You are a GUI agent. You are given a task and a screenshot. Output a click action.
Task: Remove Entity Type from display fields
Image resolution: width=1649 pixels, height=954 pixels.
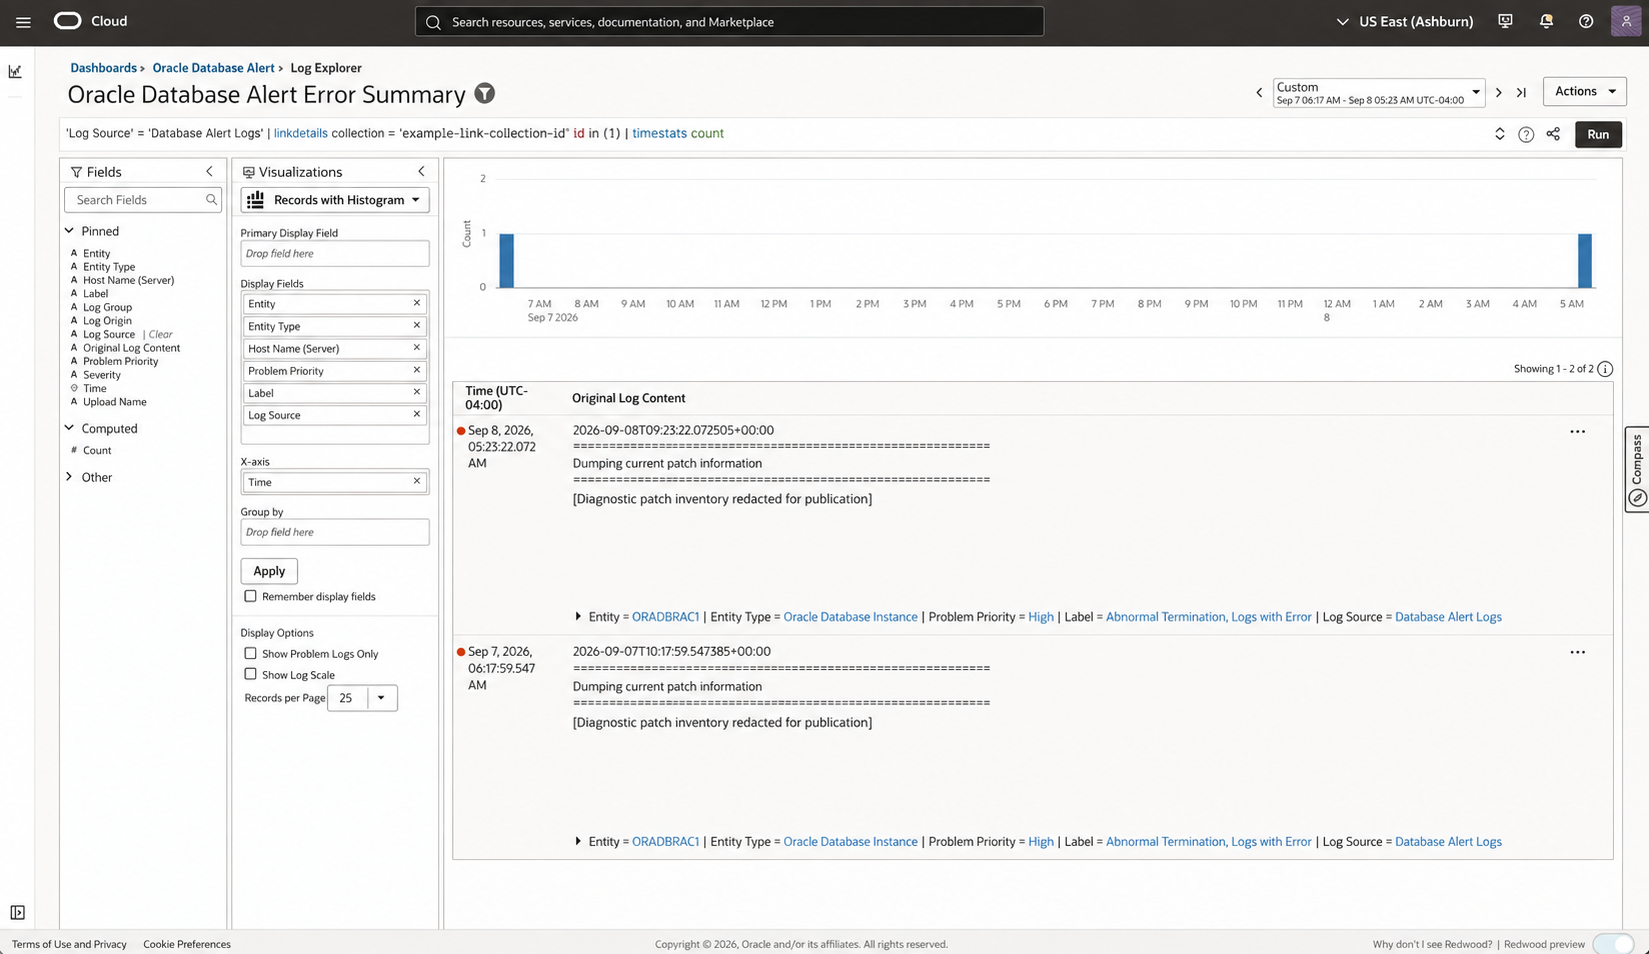[x=417, y=325]
